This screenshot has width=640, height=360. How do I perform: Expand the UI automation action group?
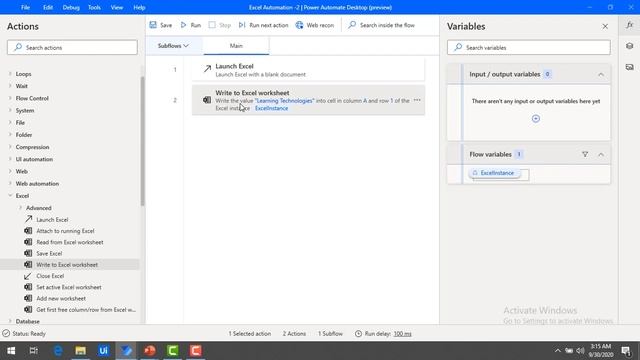10,159
